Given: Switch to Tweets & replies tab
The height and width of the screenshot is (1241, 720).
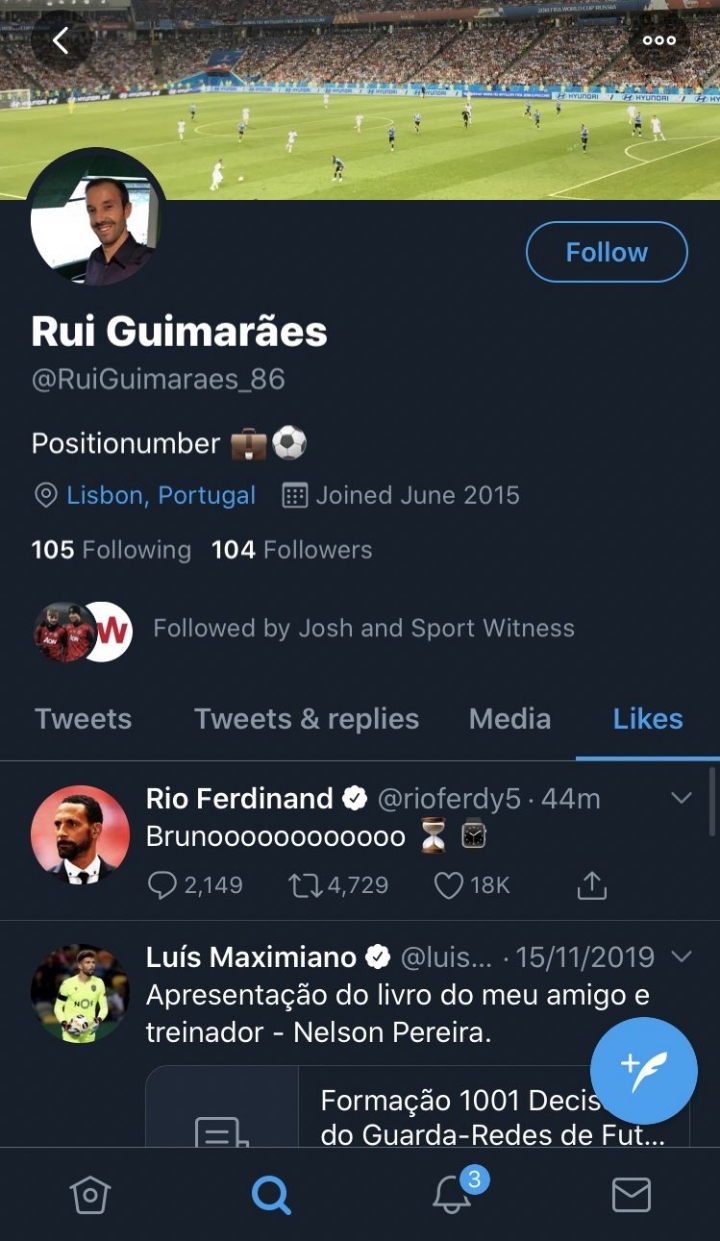Looking at the screenshot, I should [x=306, y=719].
